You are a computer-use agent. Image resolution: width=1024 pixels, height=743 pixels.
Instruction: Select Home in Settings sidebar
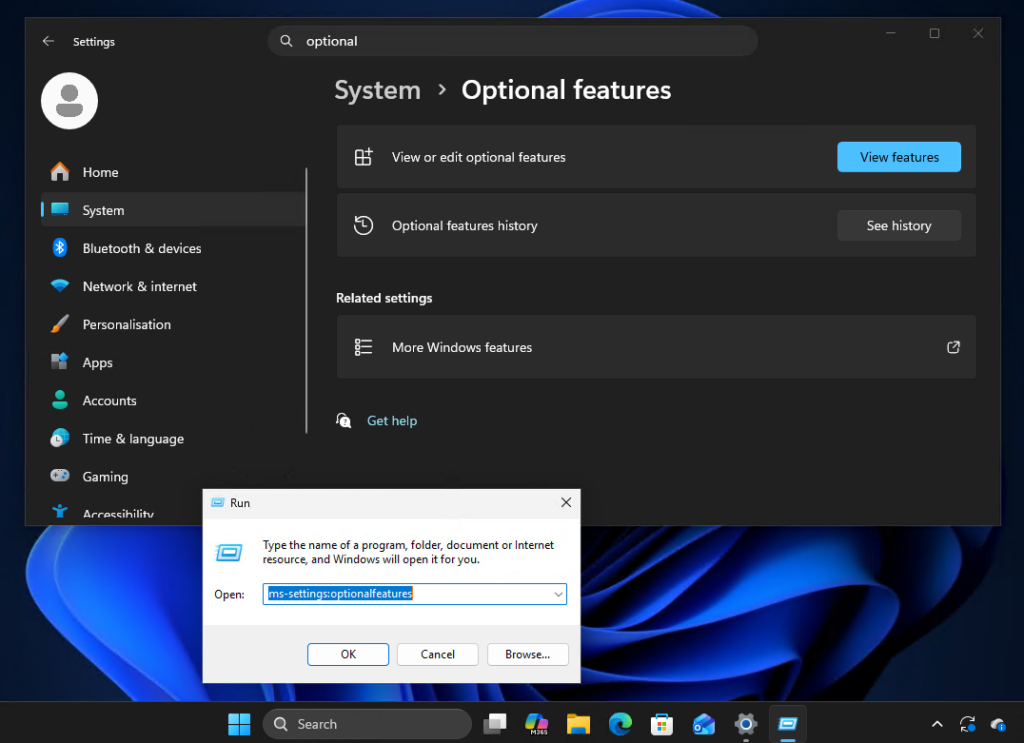(x=173, y=172)
